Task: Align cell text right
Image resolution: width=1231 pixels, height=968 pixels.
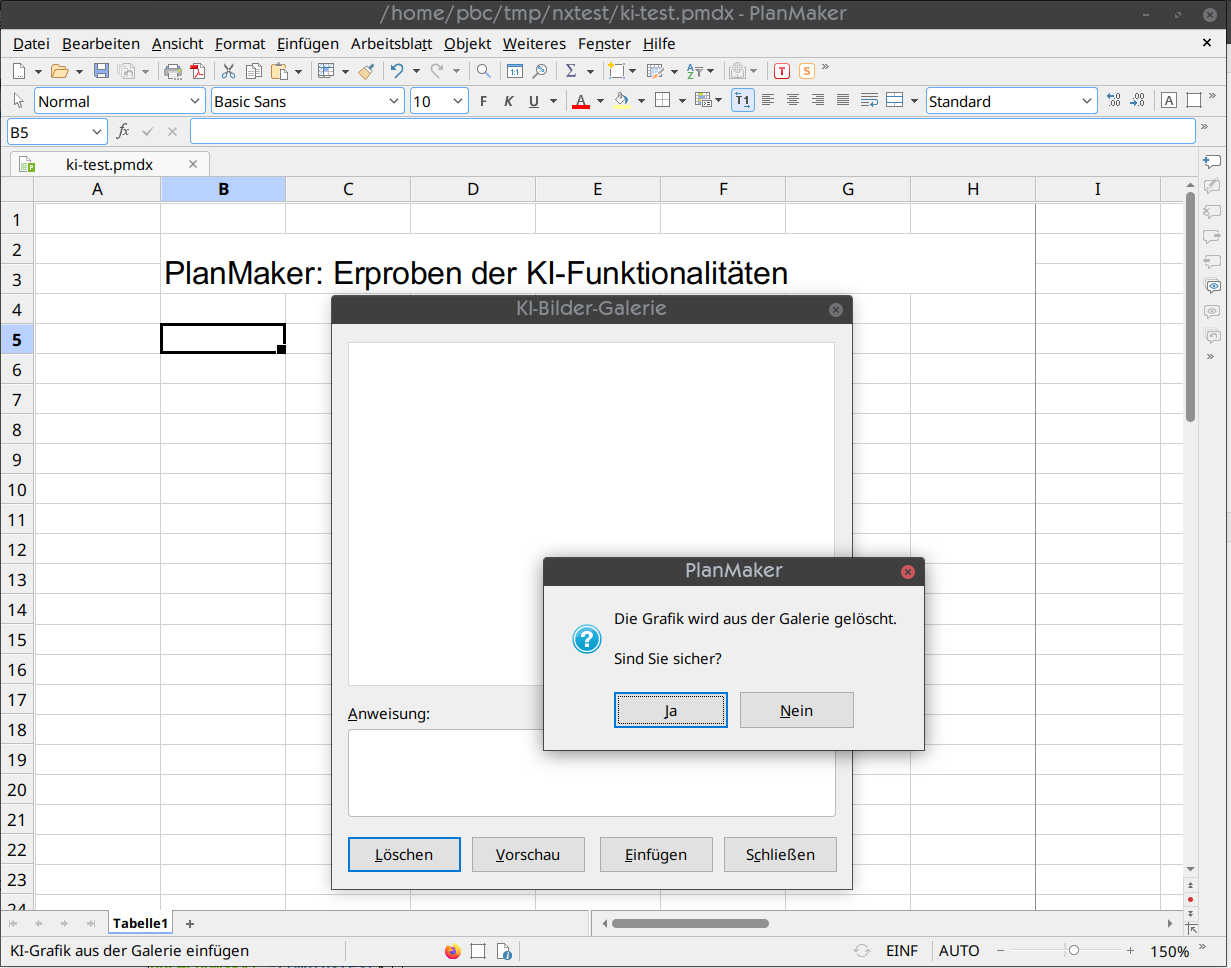Action: 818,100
